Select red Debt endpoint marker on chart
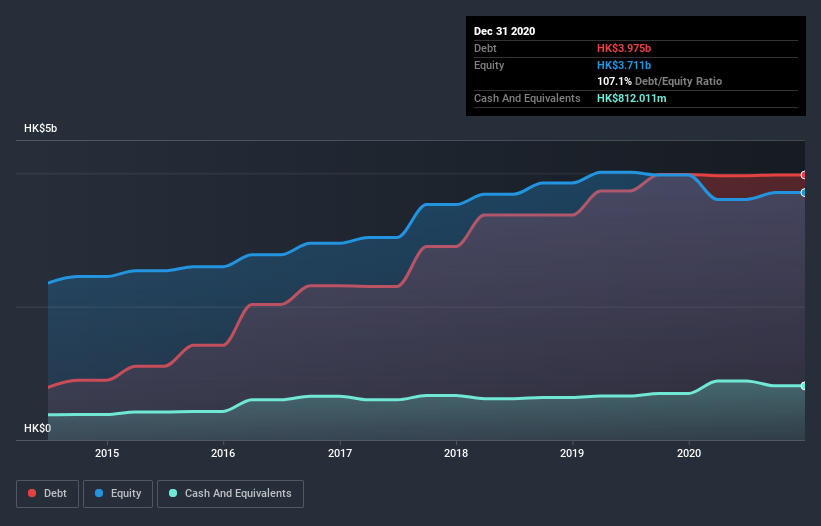 point(804,175)
